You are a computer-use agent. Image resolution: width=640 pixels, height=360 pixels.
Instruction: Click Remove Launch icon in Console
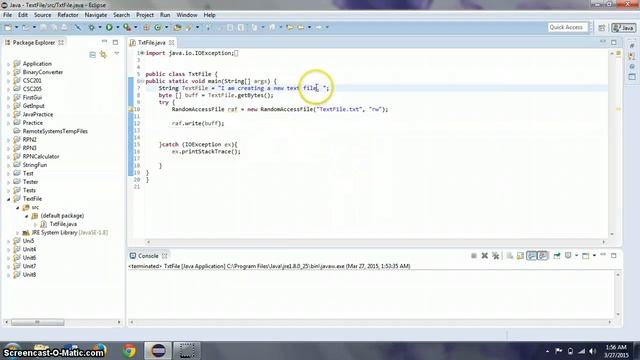[484, 256]
